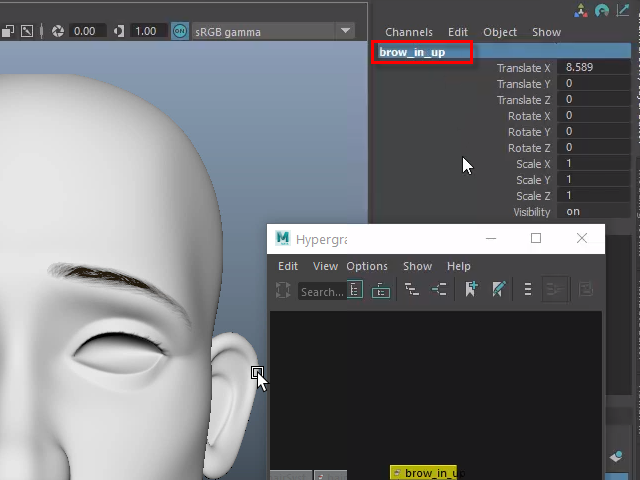Click the exposure value field 0.00
Image resolution: width=640 pixels, height=480 pixels.
click(x=88, y=31)
